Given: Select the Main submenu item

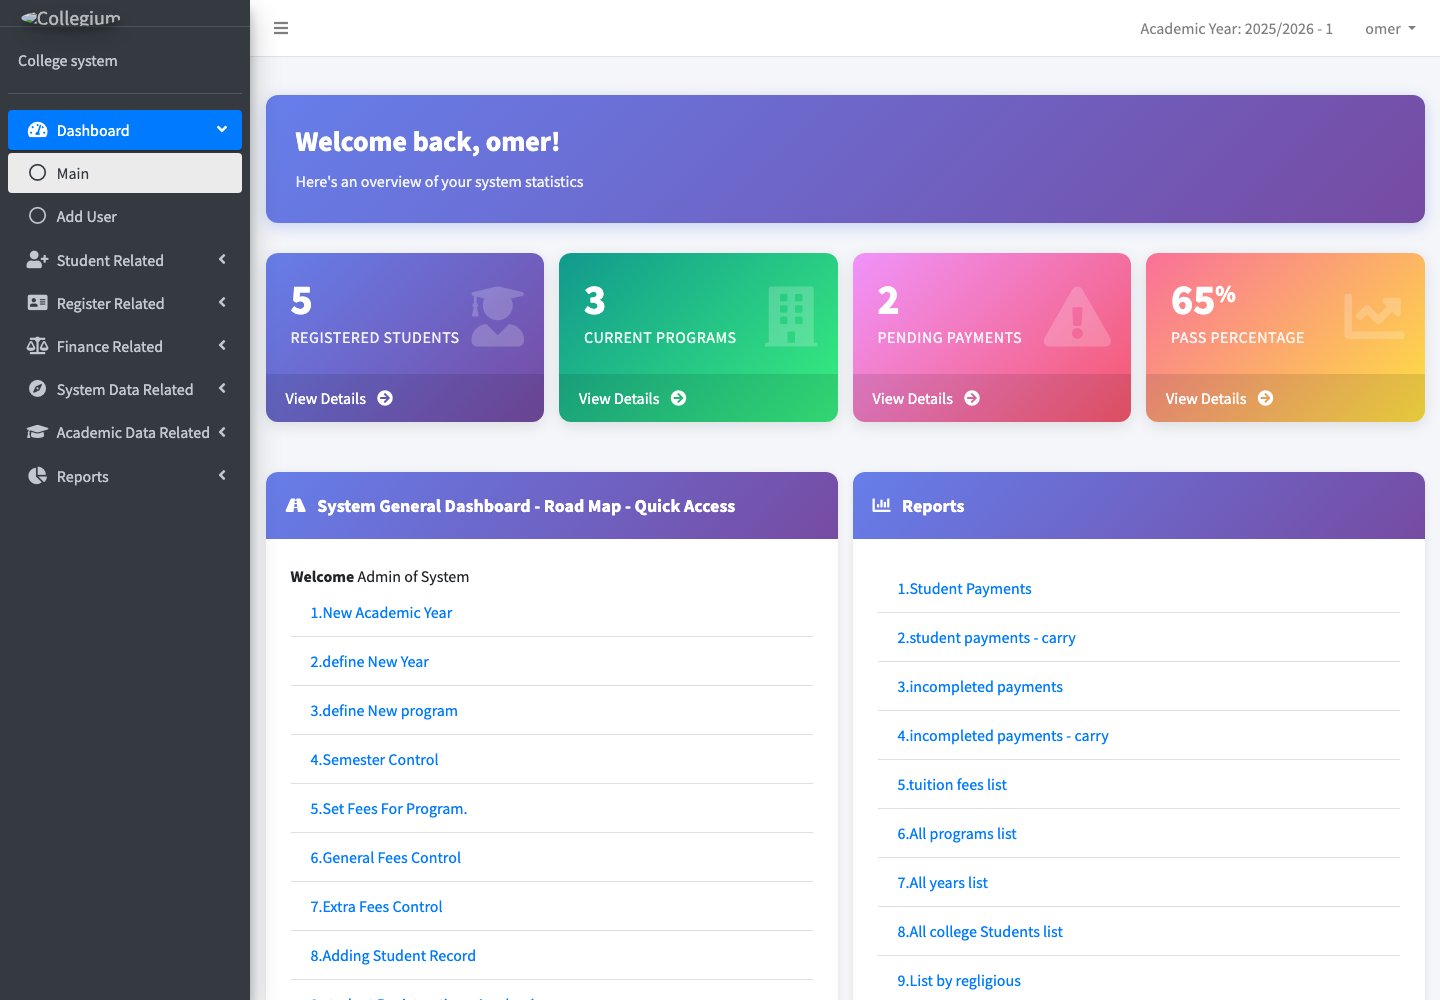Looking at the screenshot, I should pyautogui.click(x=125, y=173).
